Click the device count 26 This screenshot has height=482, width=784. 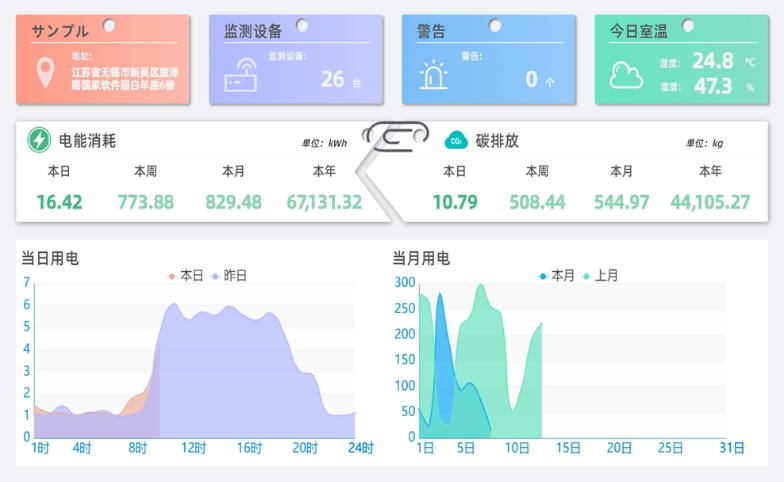click(x=332, y=79)
